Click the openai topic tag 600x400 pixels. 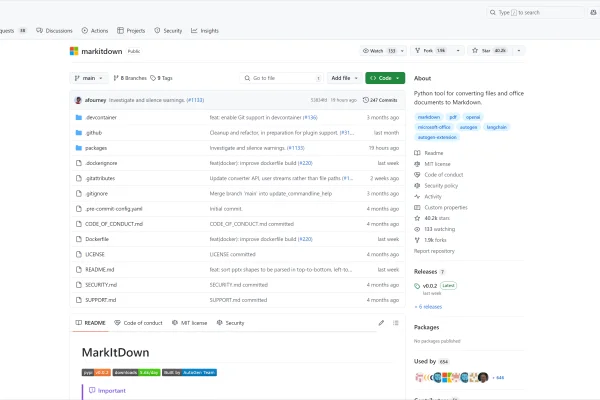(x=473, y=117)
